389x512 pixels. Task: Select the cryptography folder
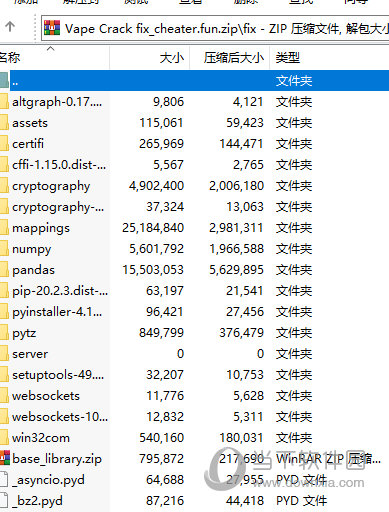pos(51,186)
